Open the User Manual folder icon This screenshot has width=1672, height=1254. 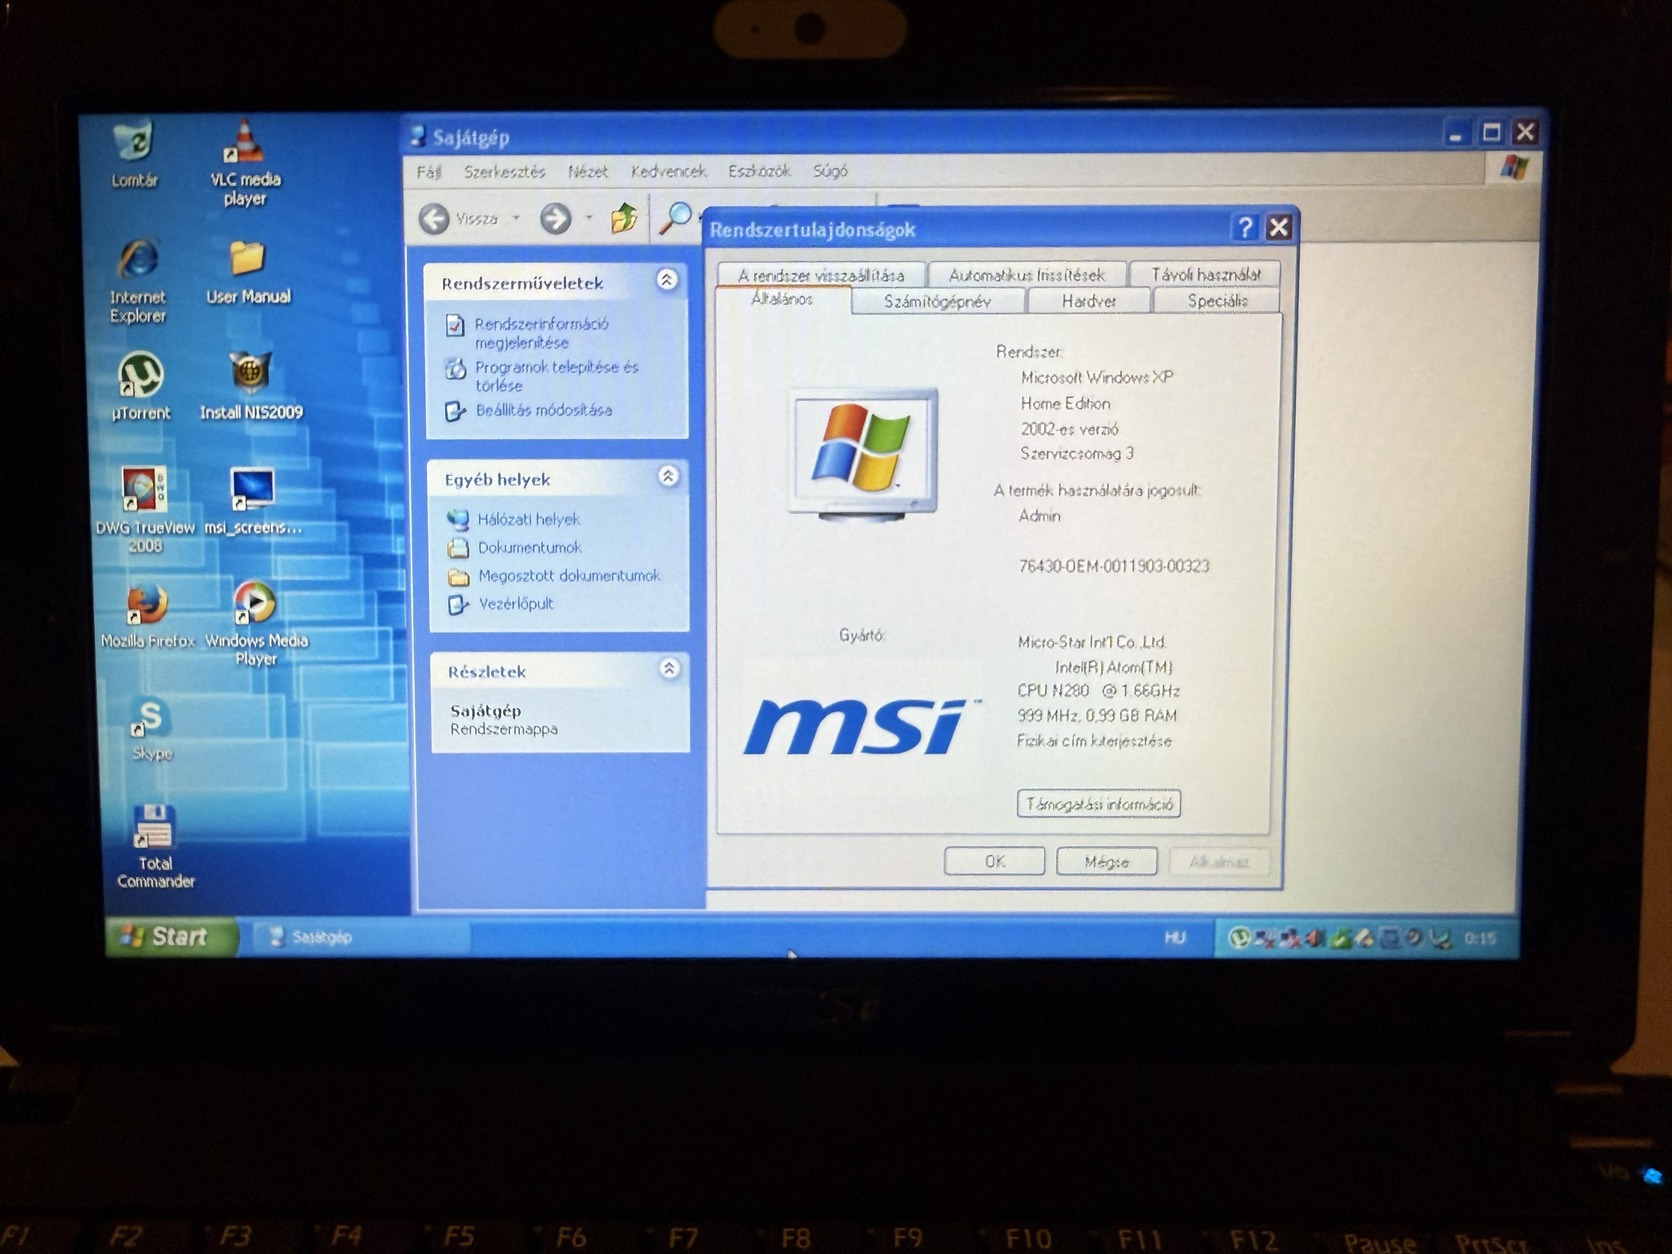pos(248,271)
